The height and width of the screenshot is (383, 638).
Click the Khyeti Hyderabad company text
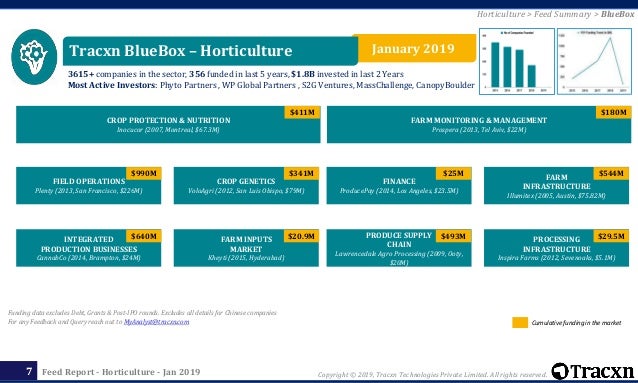pyautogui.click(x=246, y=258)
